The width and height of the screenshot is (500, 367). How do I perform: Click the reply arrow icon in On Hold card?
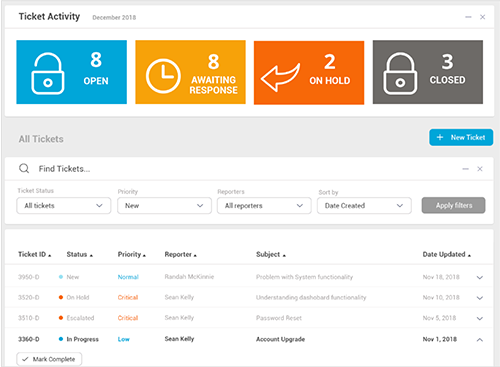(280, 77)
